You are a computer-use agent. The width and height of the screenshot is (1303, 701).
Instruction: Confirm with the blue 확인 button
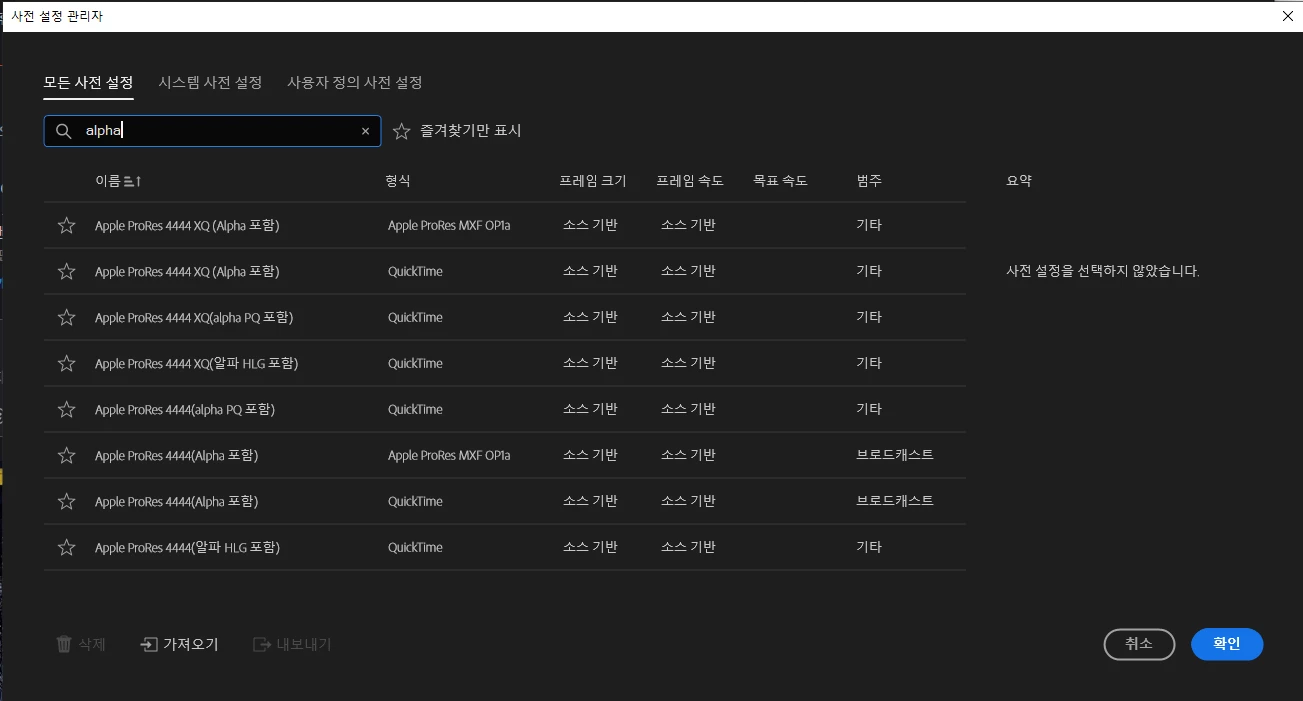coord(1227,644)
